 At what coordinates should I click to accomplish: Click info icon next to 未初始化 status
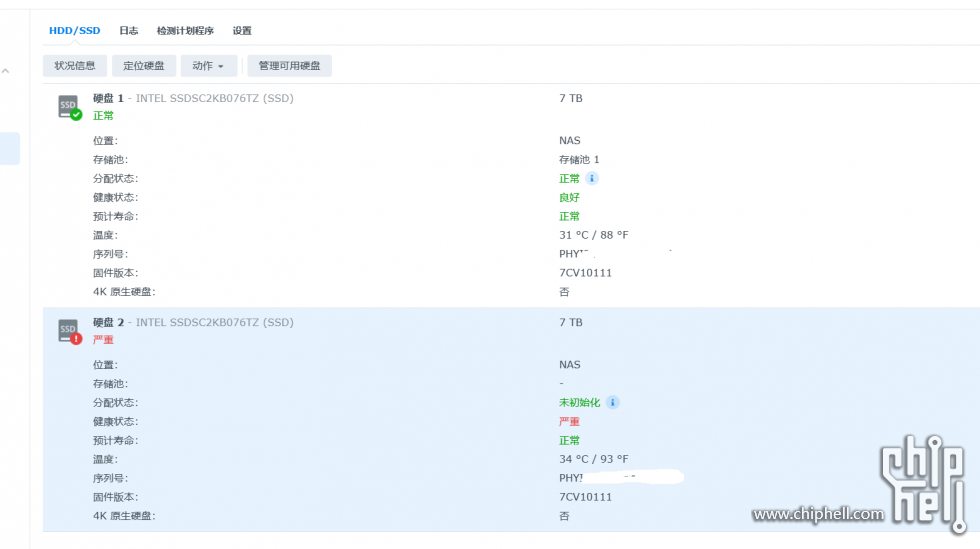coord(612,403)
